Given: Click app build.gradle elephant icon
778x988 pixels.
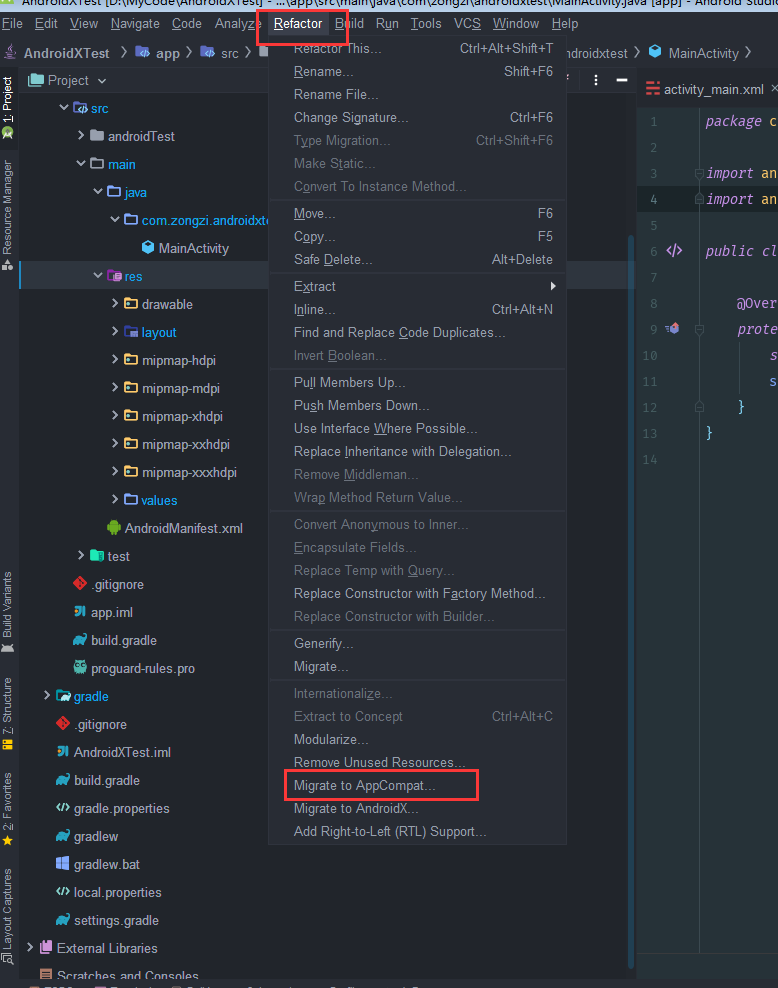Looking at the screenshot, I should [80, 640].
